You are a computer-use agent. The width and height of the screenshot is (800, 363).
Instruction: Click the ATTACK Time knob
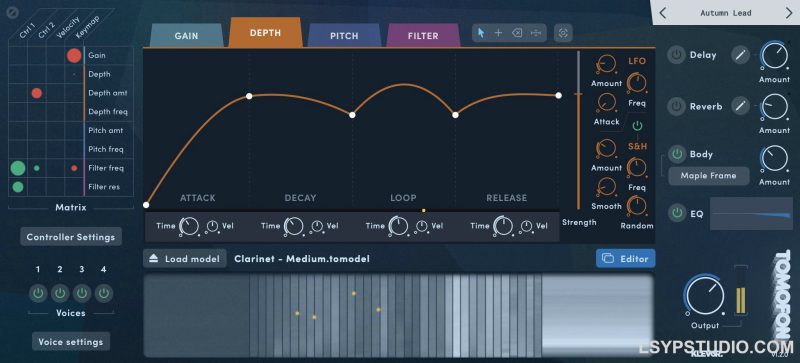click(189, 226)
